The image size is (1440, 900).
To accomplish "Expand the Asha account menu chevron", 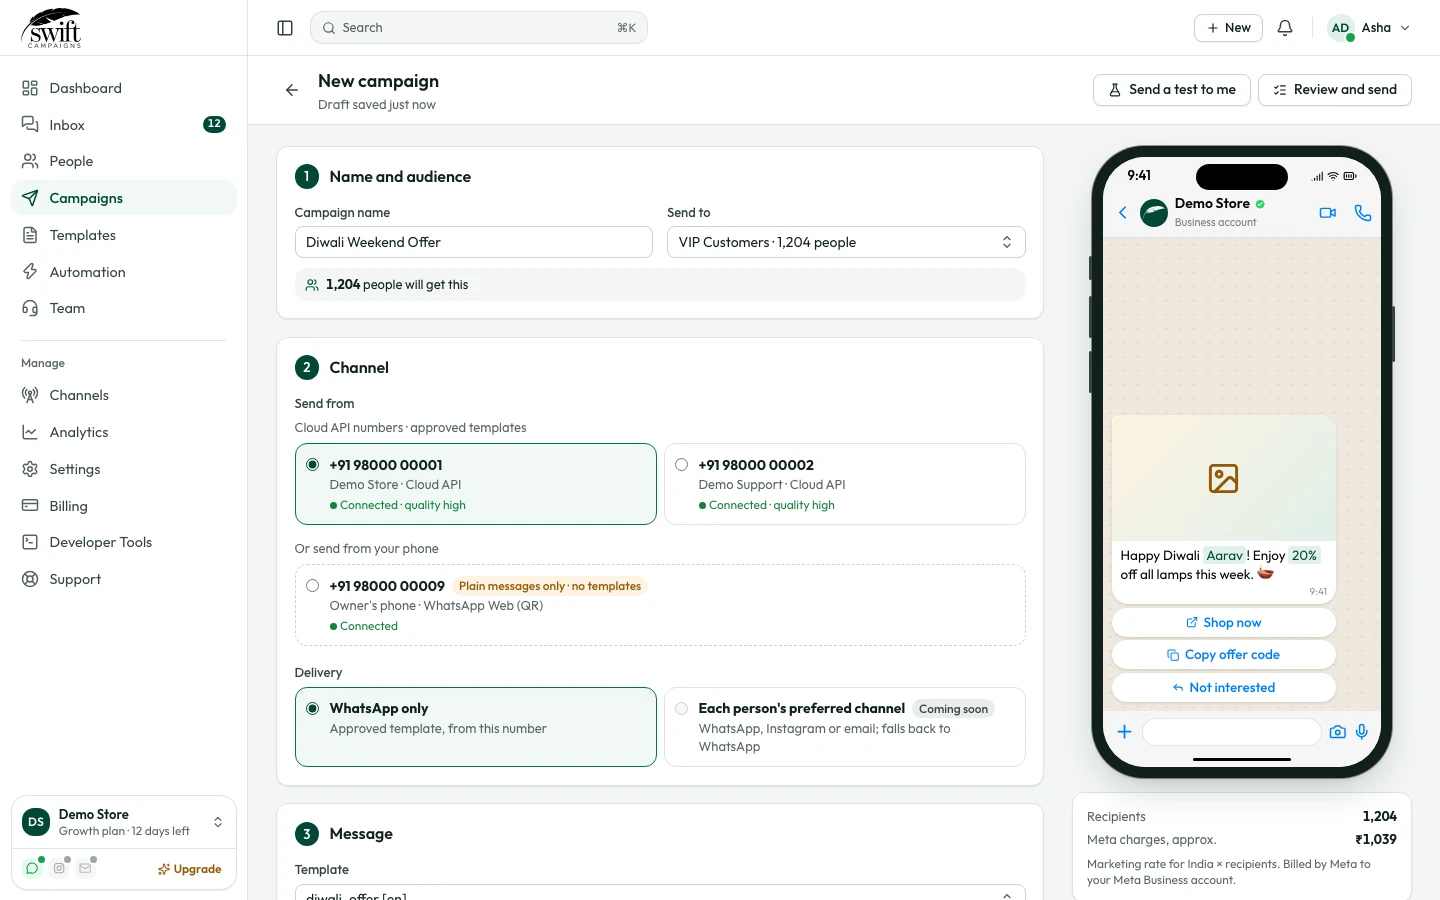I will pyautogui.click(x=1405, y=28).
